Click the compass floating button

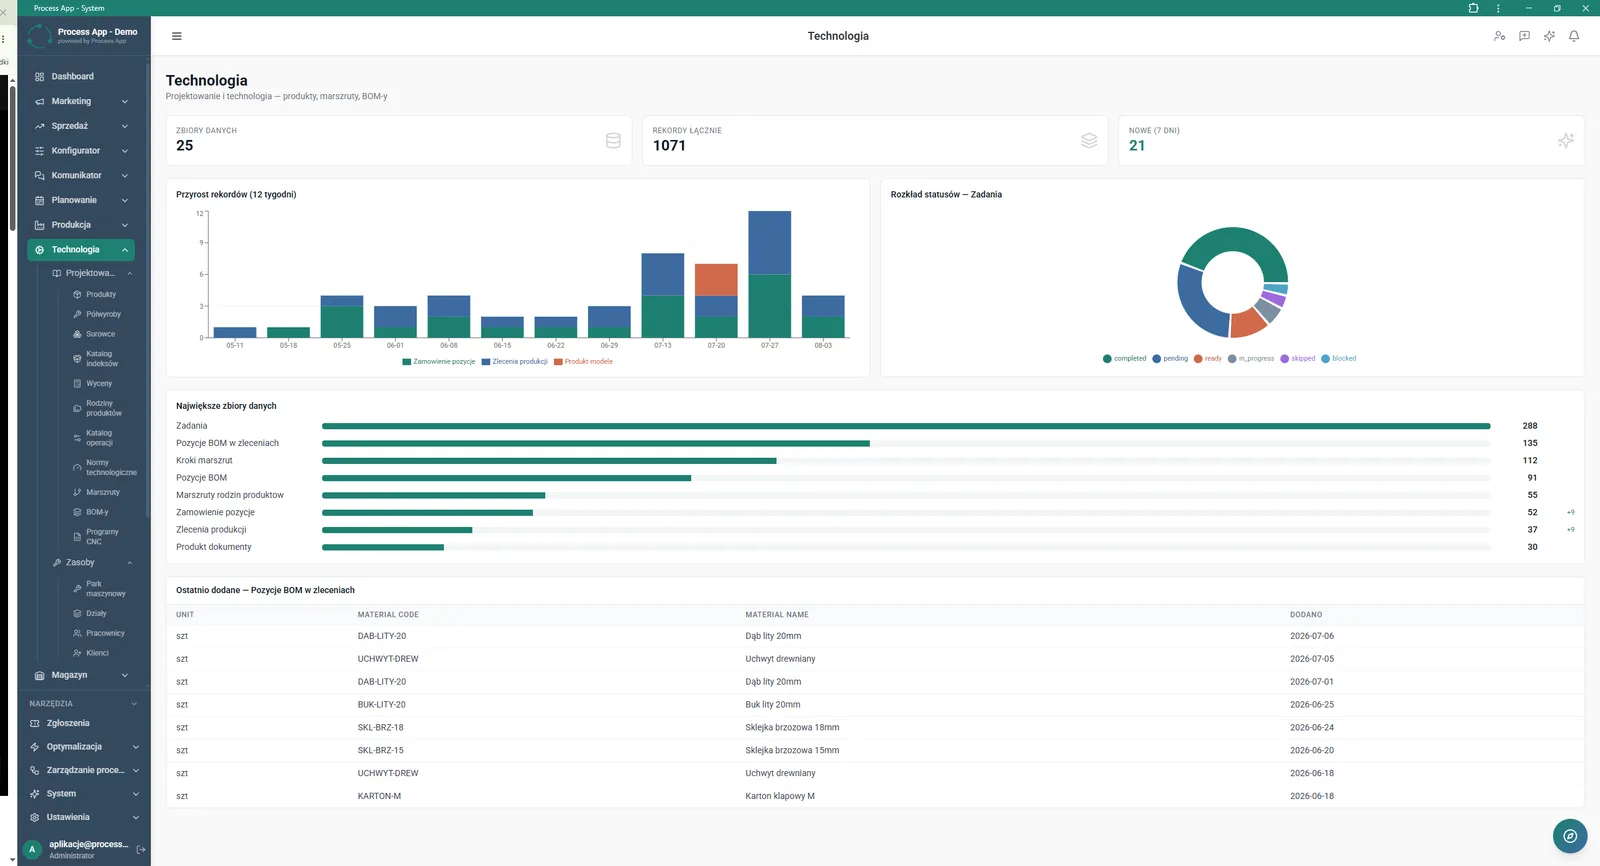tap(1570, 836)
